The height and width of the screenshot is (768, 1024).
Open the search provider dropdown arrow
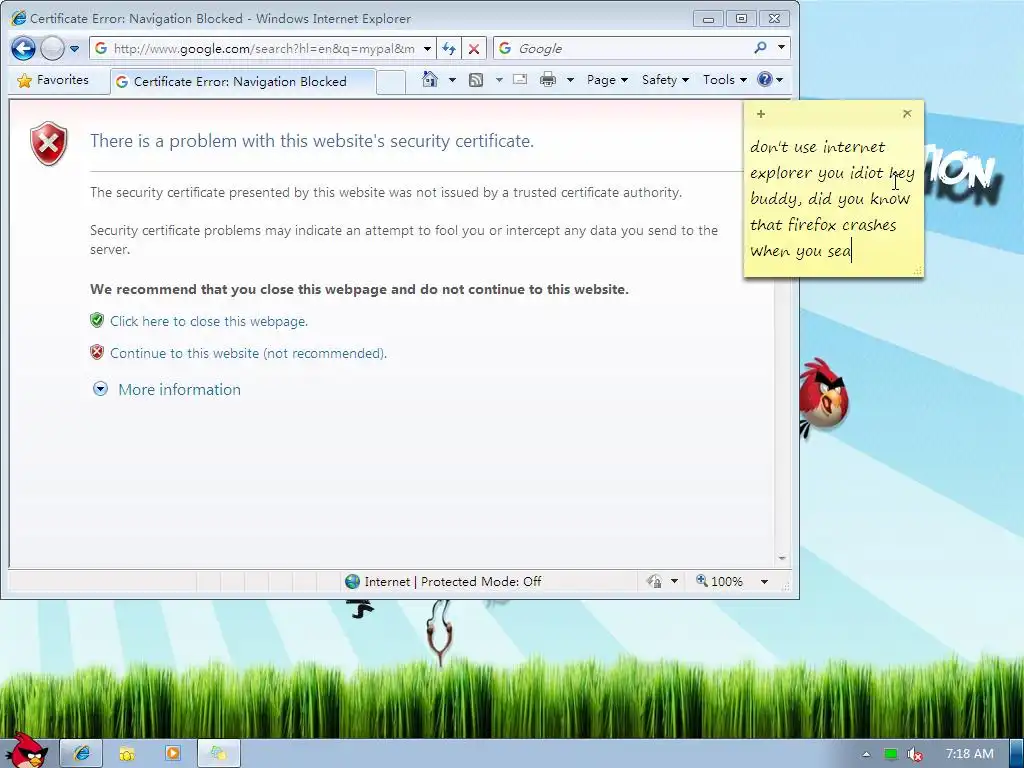tap(781, 48)
